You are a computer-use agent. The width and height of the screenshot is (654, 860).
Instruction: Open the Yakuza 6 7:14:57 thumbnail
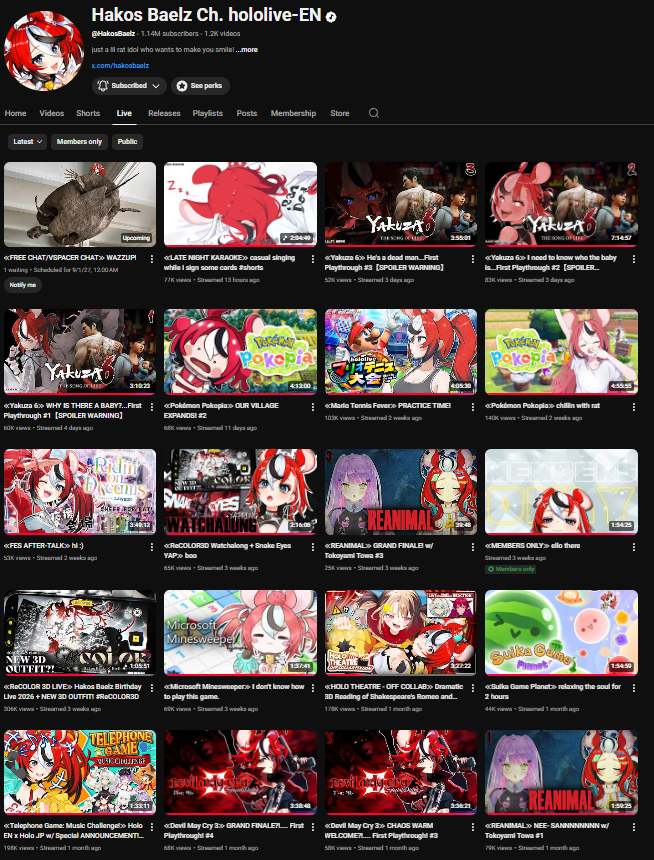tap(561, 204)
